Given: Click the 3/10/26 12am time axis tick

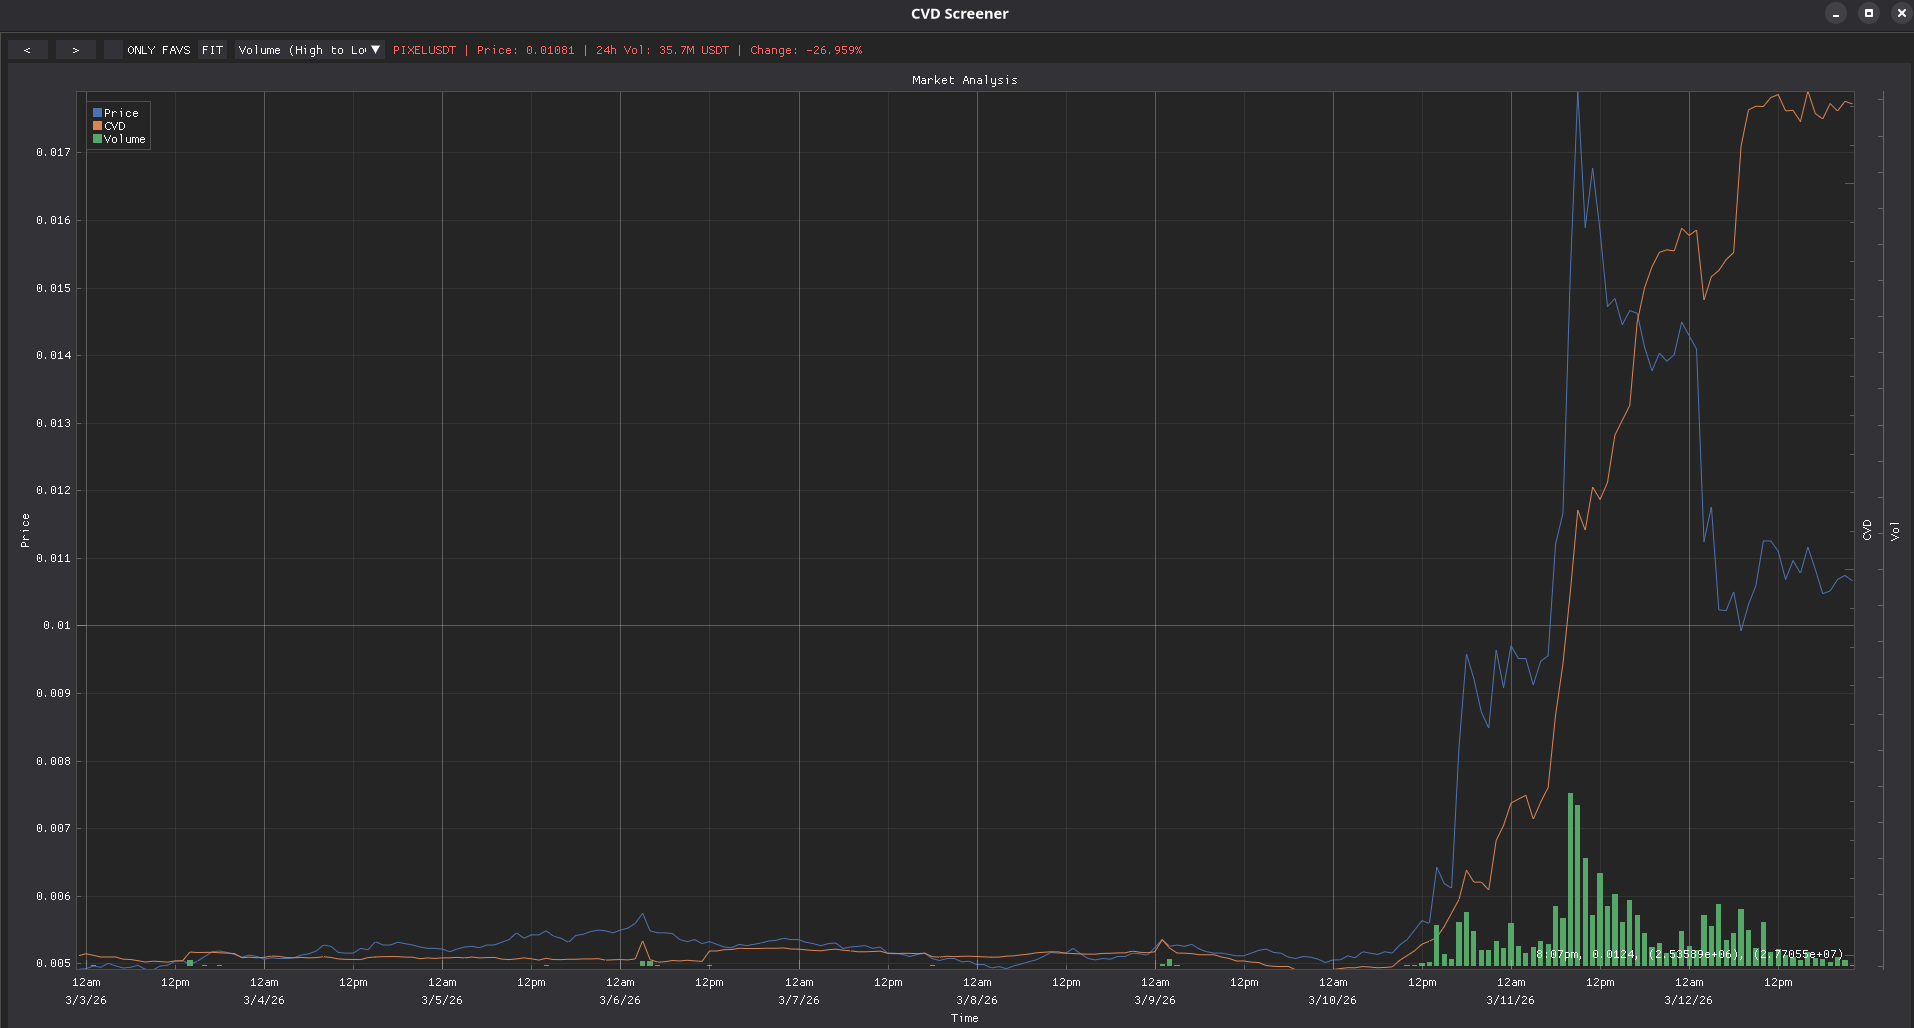Looking at the screenshot, I should pyautogui.click(x=1332, y=991).
